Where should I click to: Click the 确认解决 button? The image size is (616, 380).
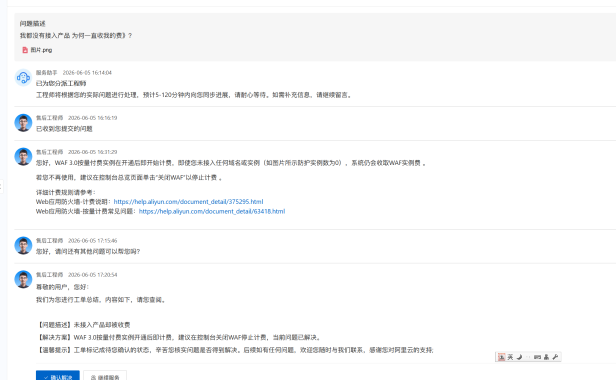pyautogui.click(x=58, y=375)
